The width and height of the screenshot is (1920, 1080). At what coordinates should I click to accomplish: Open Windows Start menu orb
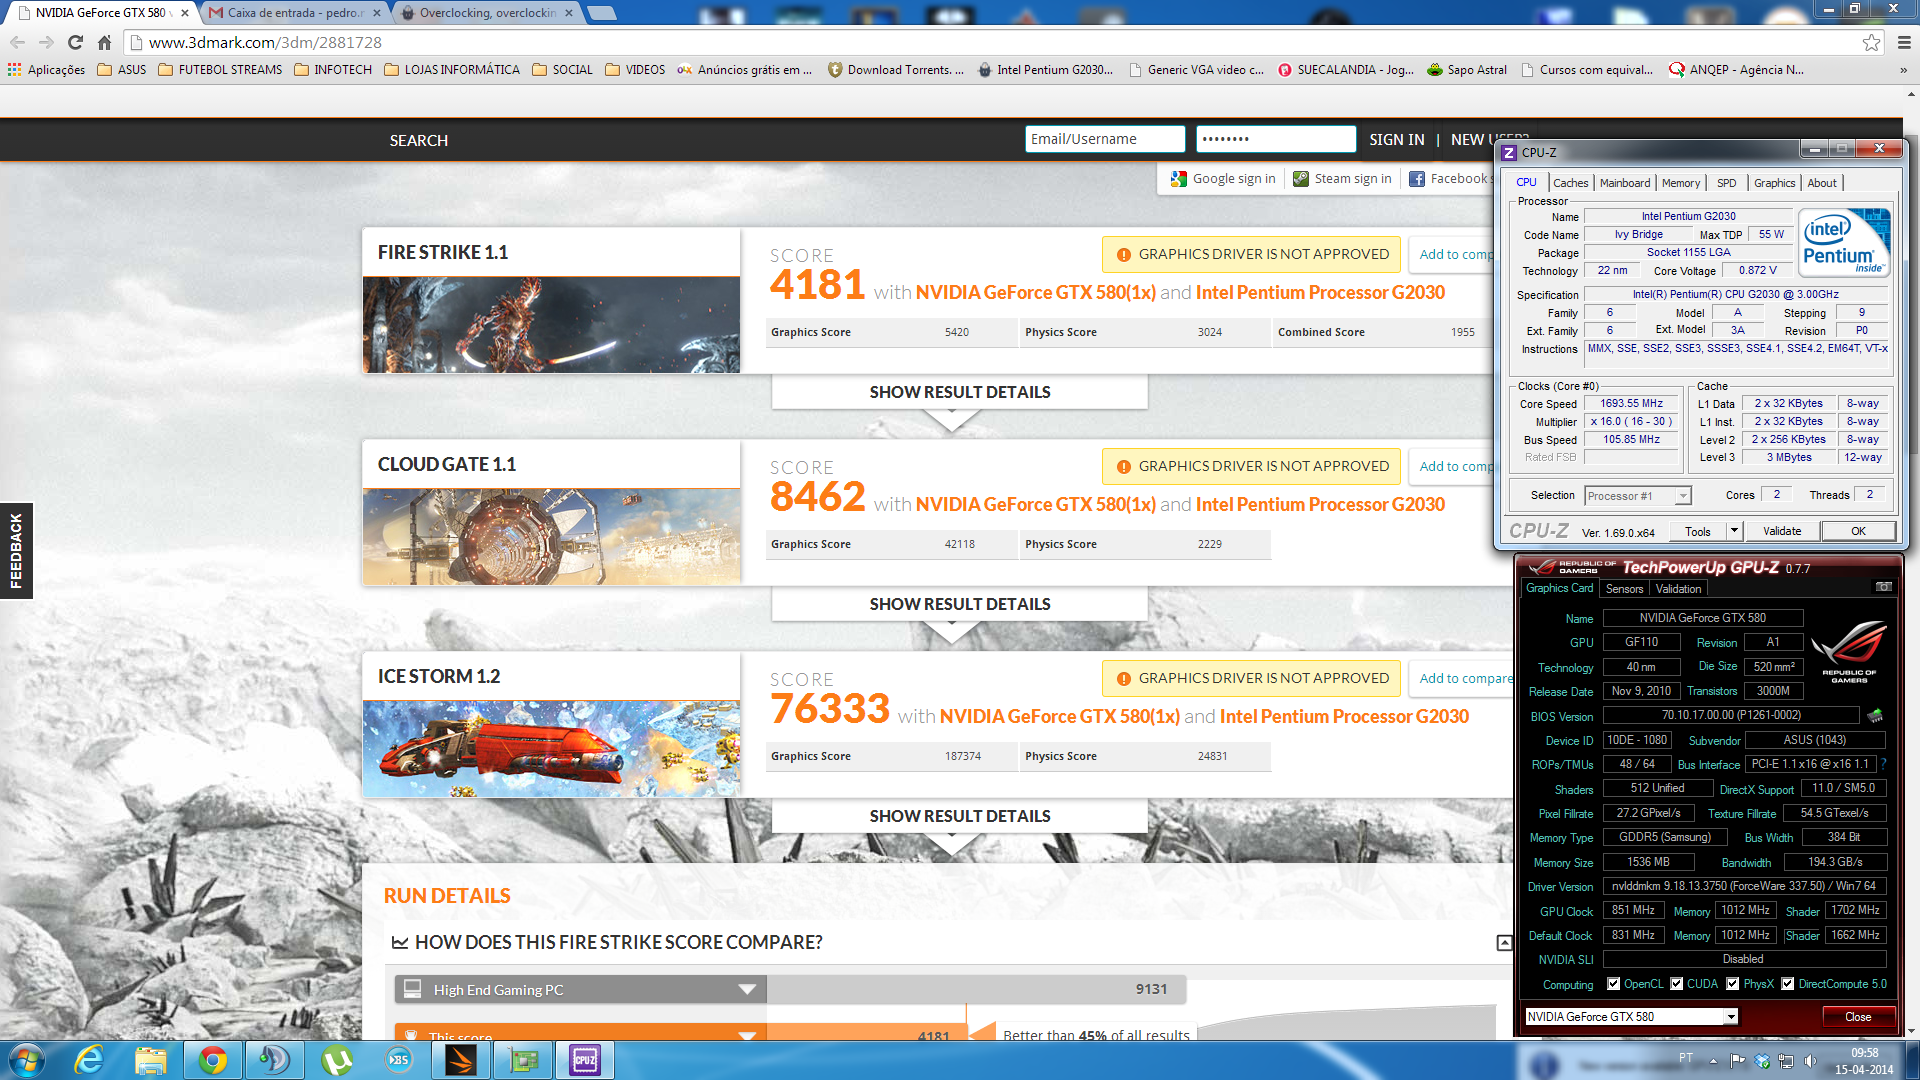pyautogui.click(x=25, y=1060)
